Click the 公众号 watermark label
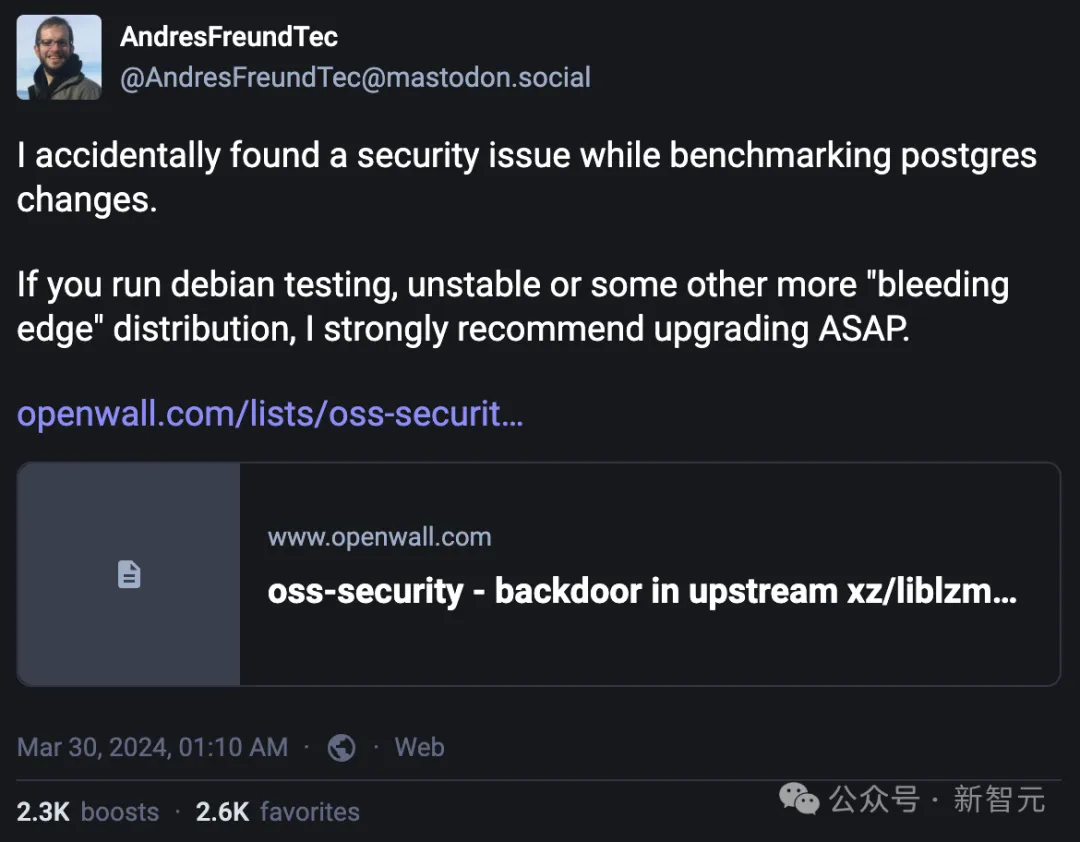 [x=873, y=799]
